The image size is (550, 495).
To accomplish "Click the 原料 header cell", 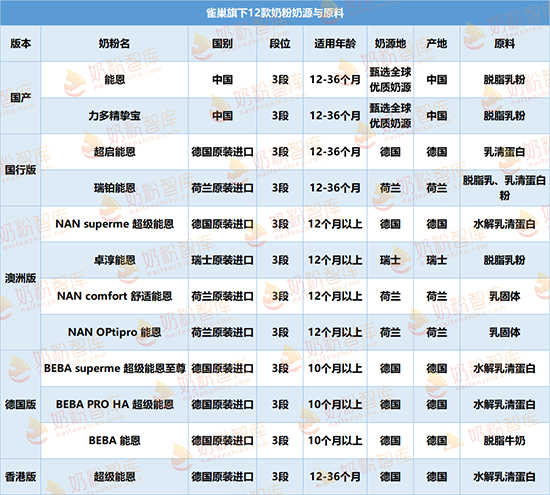I will click(504, 44).
